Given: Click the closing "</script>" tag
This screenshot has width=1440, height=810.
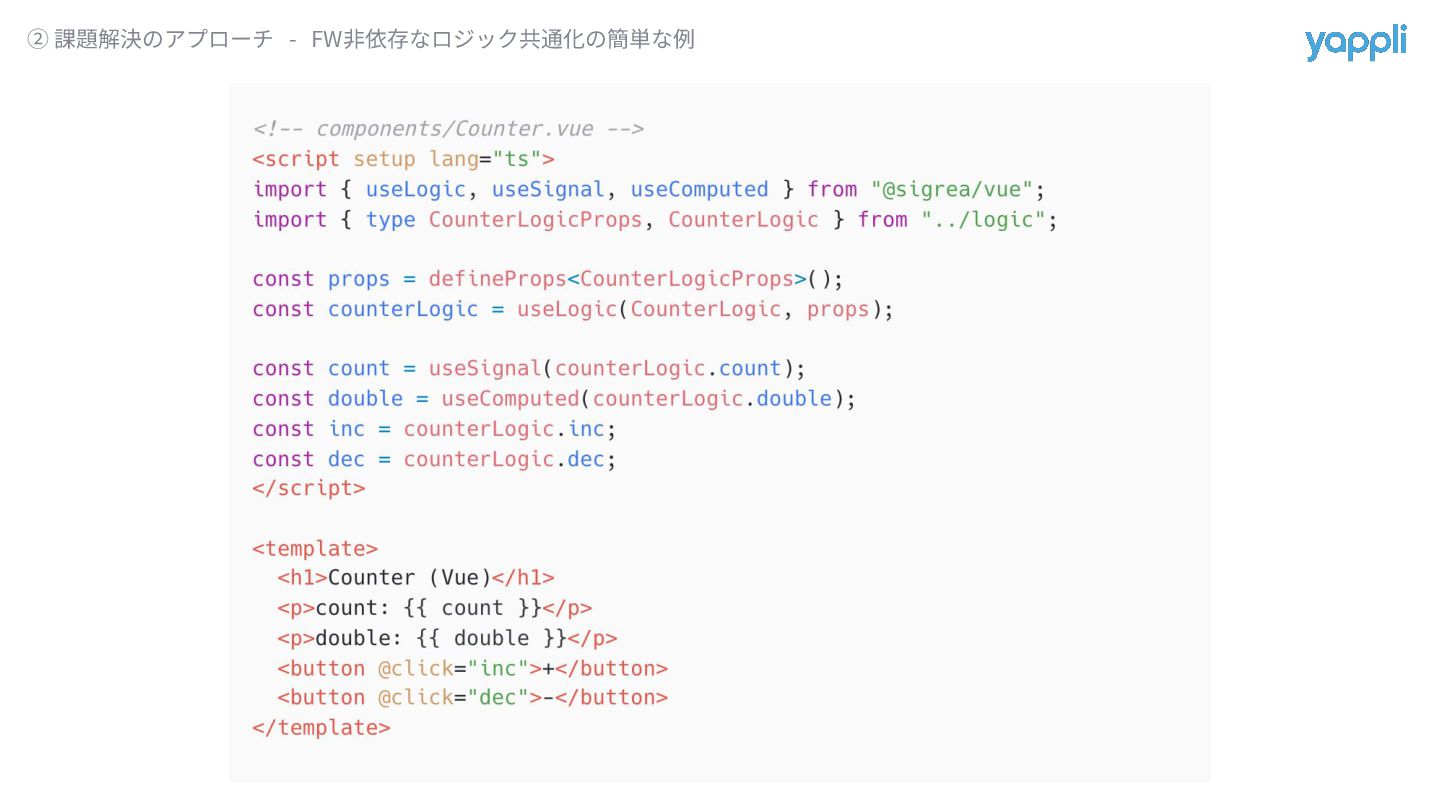Looking at the screenshot, I should 309,489.
